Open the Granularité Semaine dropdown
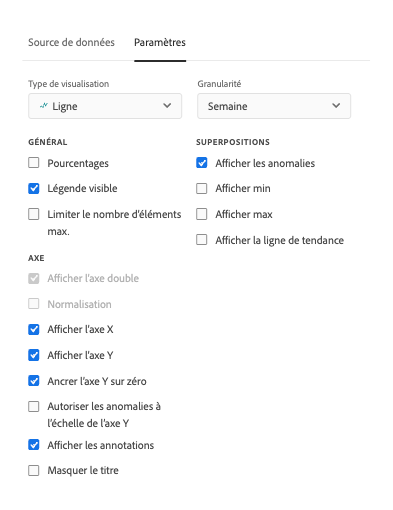393x510 pixels. [274, 106]
